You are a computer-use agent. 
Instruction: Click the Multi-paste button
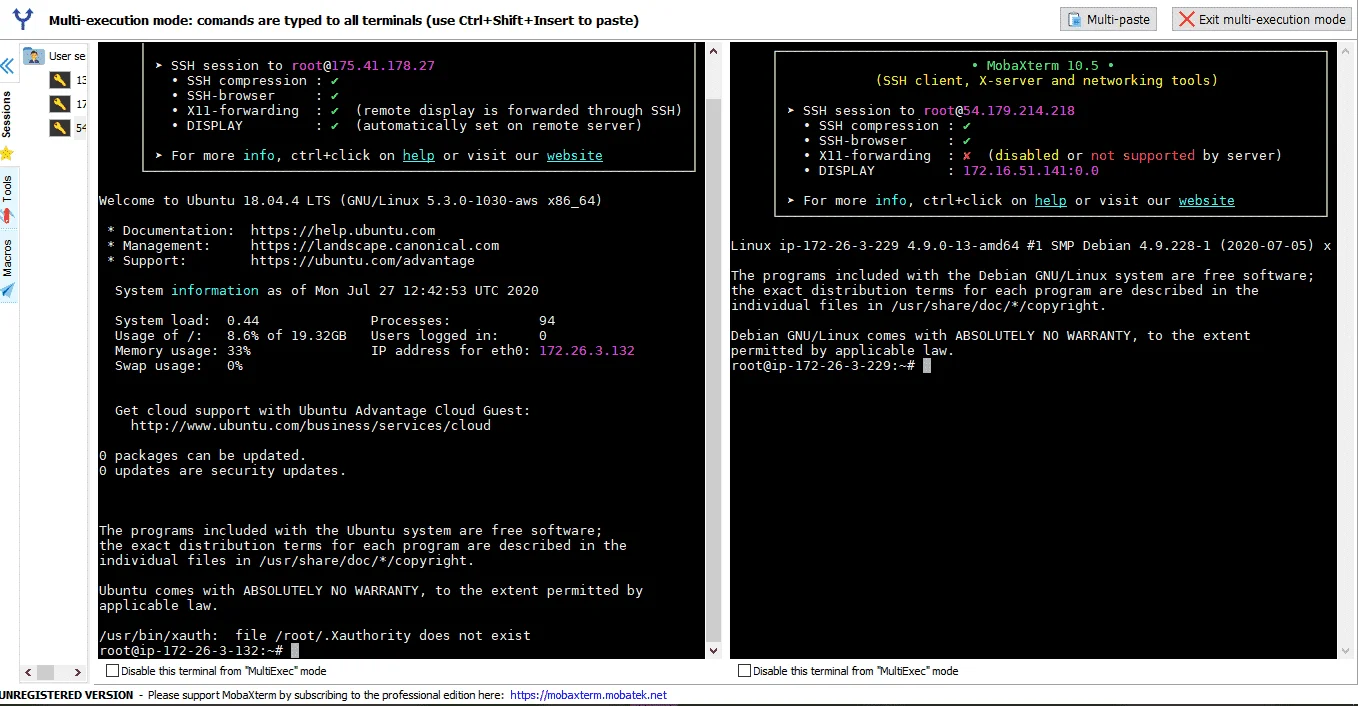pos(1108,19)
